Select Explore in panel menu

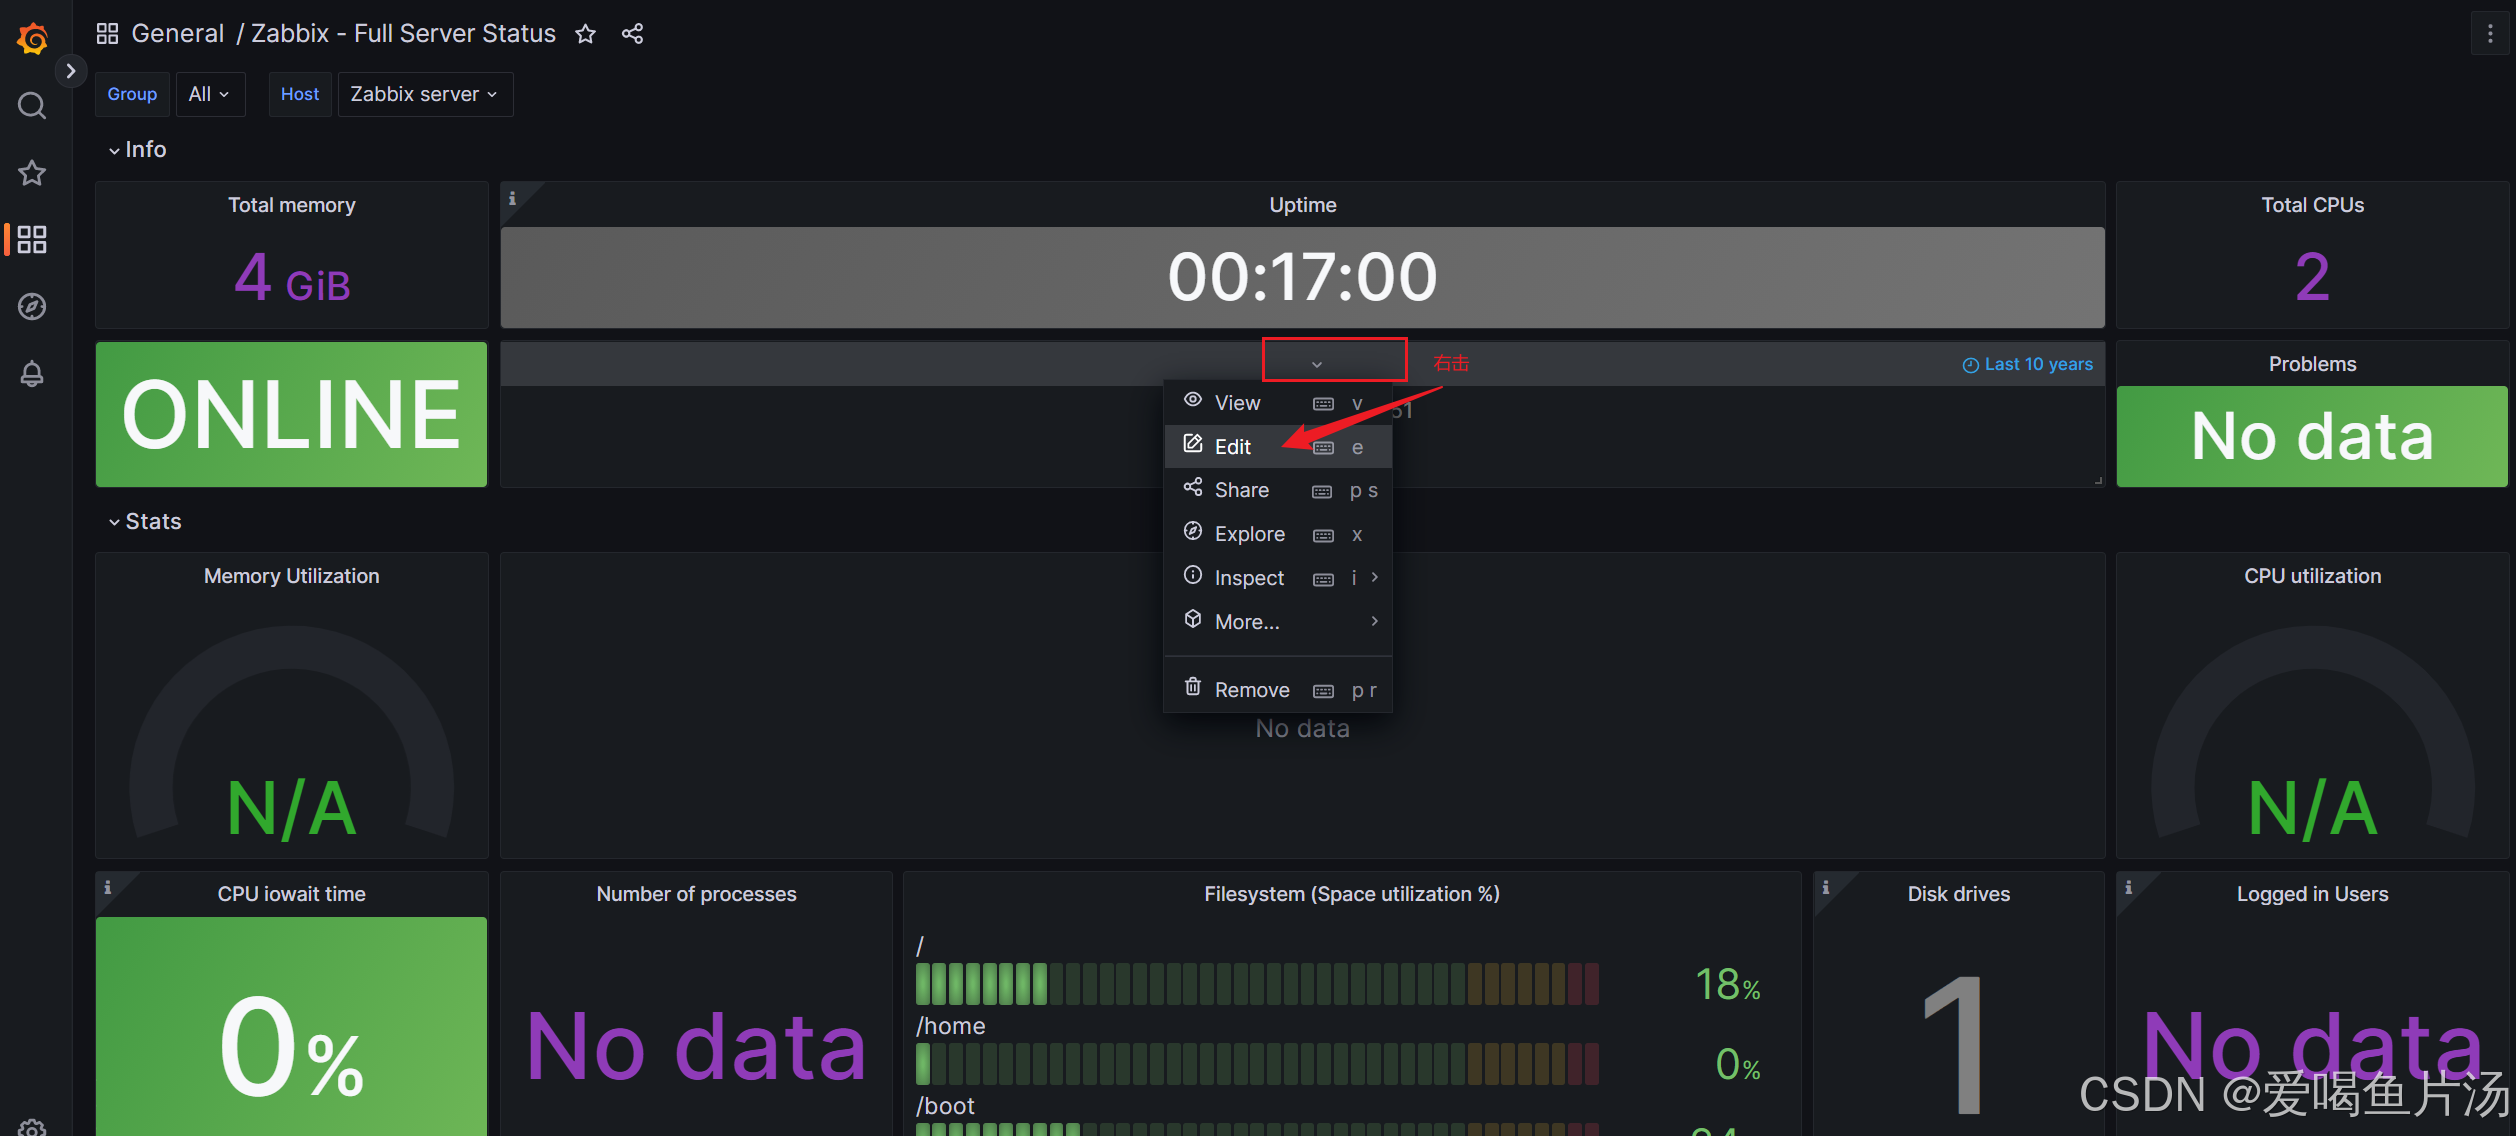pyautogui.click(x=1278, y=534)
